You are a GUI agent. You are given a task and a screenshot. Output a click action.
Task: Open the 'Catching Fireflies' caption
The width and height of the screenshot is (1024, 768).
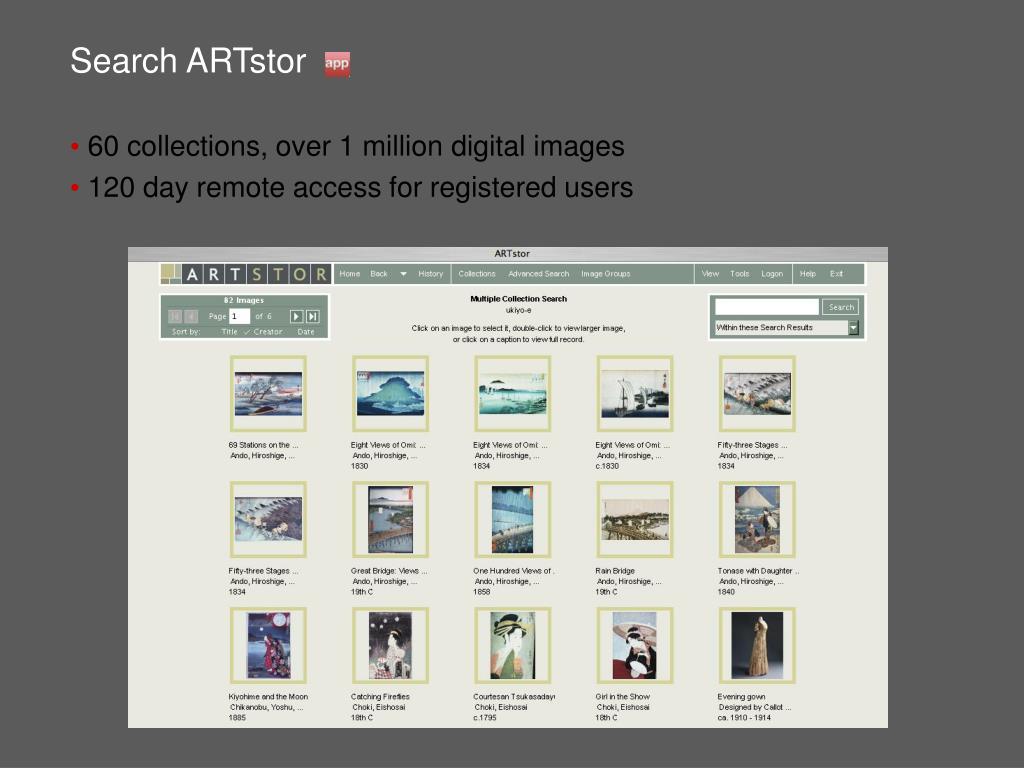pos(380,697)
